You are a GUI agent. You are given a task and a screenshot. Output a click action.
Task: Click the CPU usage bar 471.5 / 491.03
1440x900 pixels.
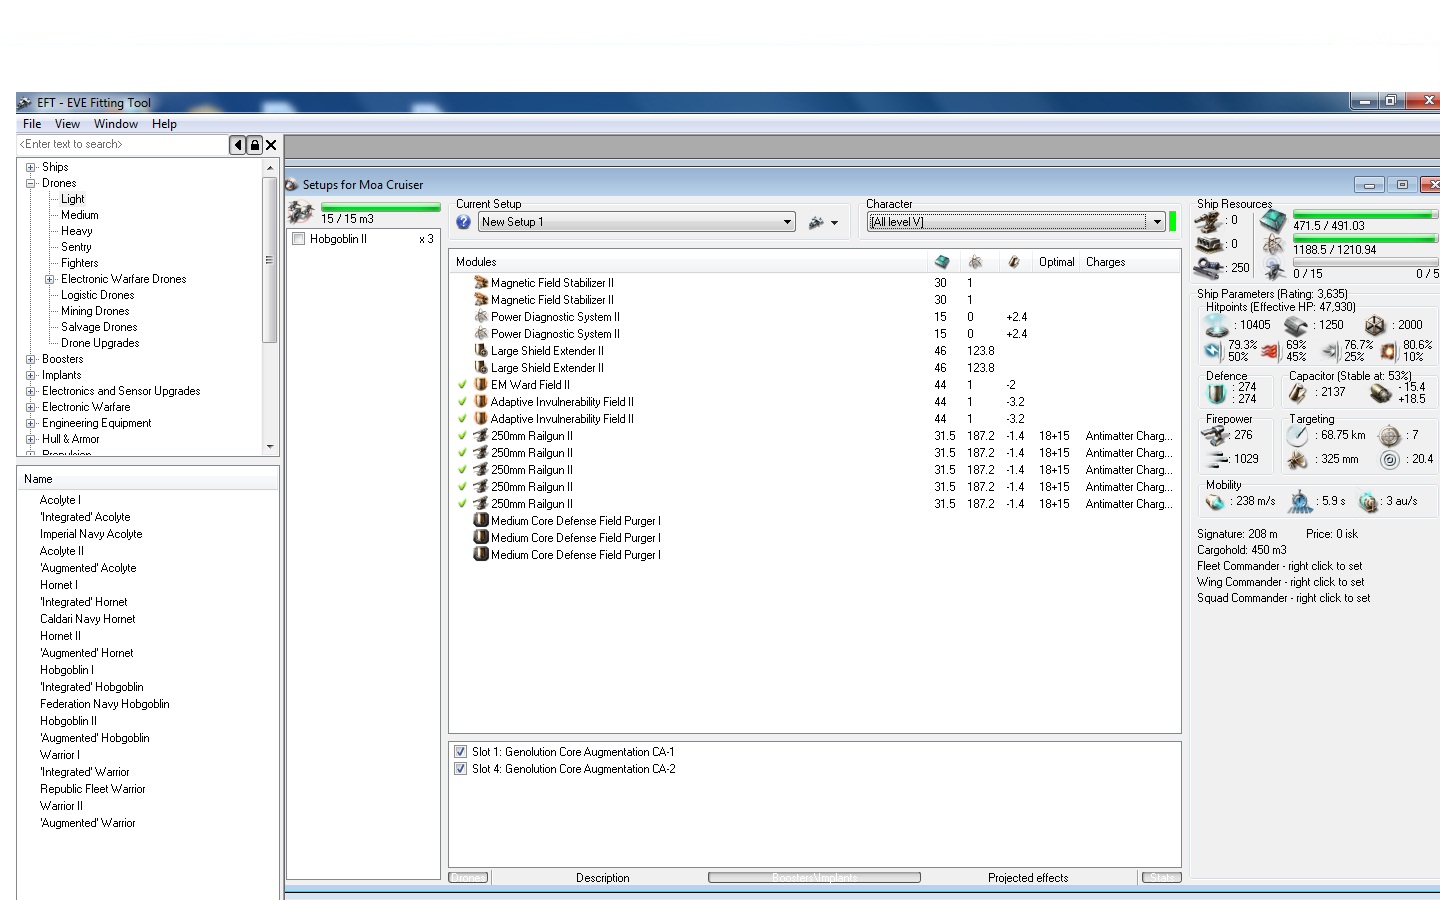[1365, 214]
